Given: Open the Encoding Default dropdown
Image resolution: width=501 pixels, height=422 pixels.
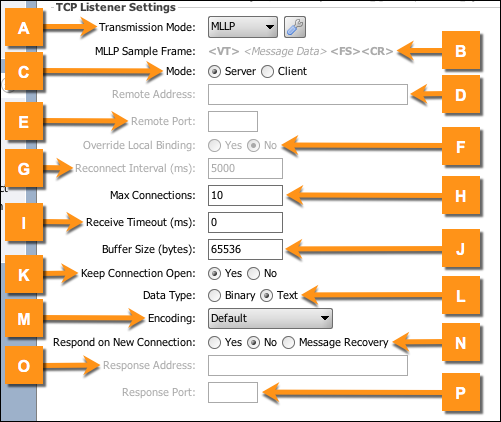Looking at the screenshot, I should (x=270, y=318).
